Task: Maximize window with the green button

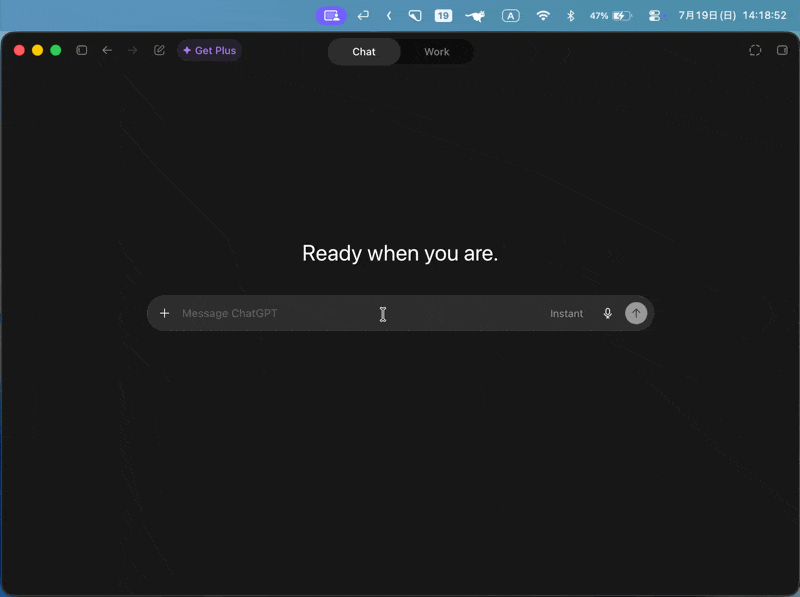Action: pyautogui.click(x=56, y=50)
